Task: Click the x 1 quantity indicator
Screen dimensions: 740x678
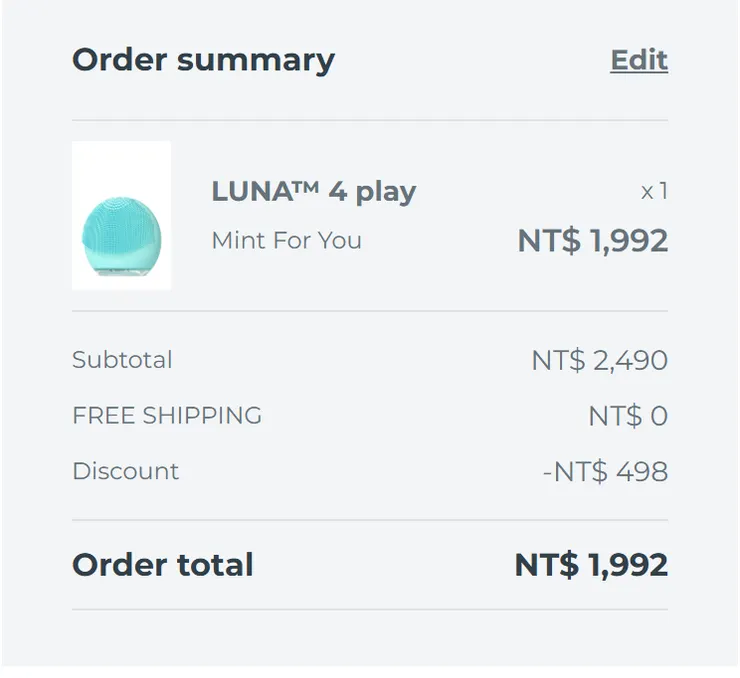Action: coord(654,191)
